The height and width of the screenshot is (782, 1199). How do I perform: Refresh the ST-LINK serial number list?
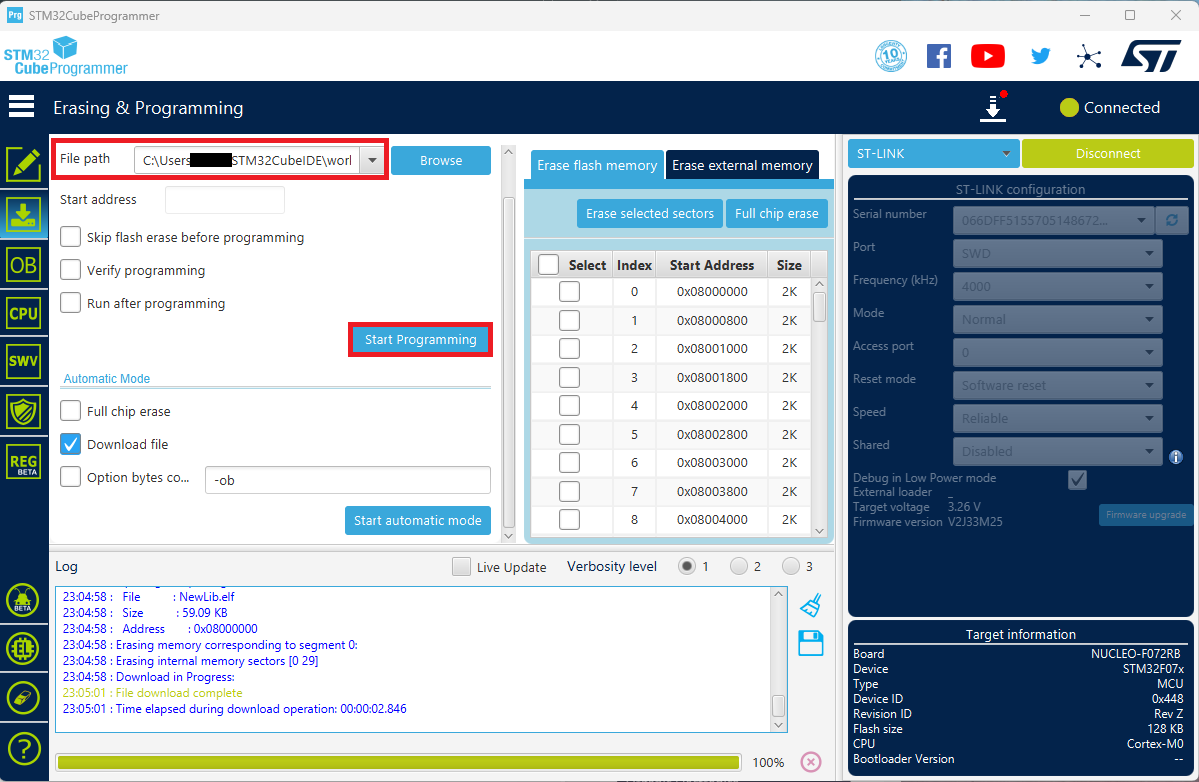click(1171, 220)
